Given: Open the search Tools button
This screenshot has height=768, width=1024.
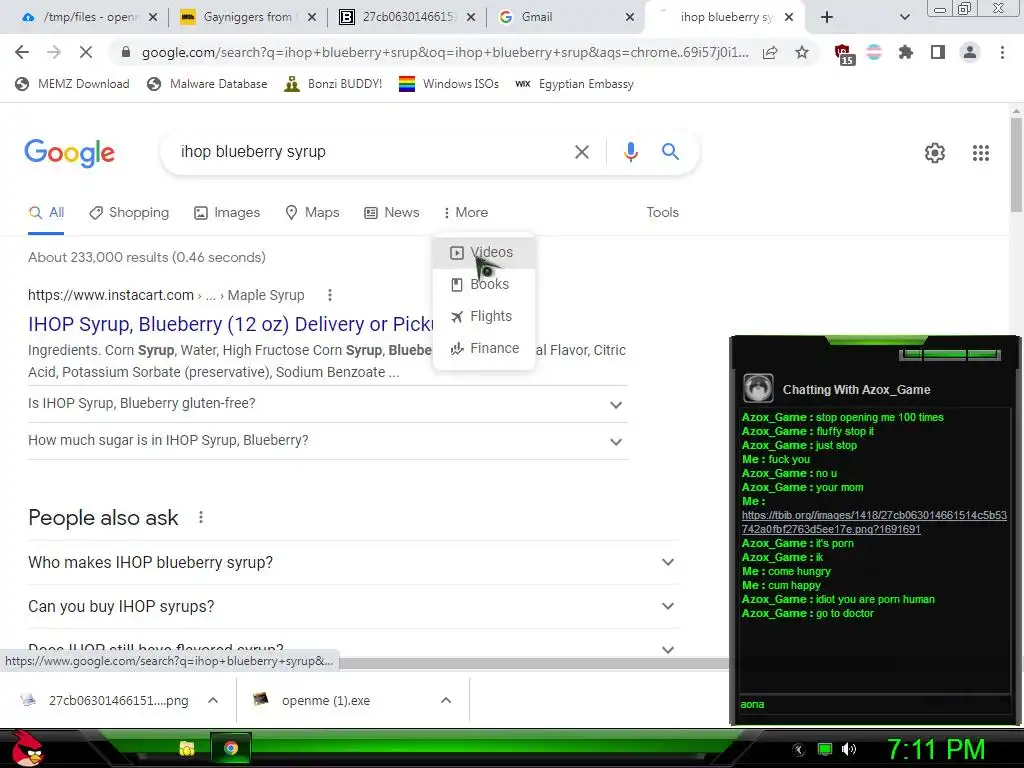Looking at the screenshot, I should (x=662, y=213).
